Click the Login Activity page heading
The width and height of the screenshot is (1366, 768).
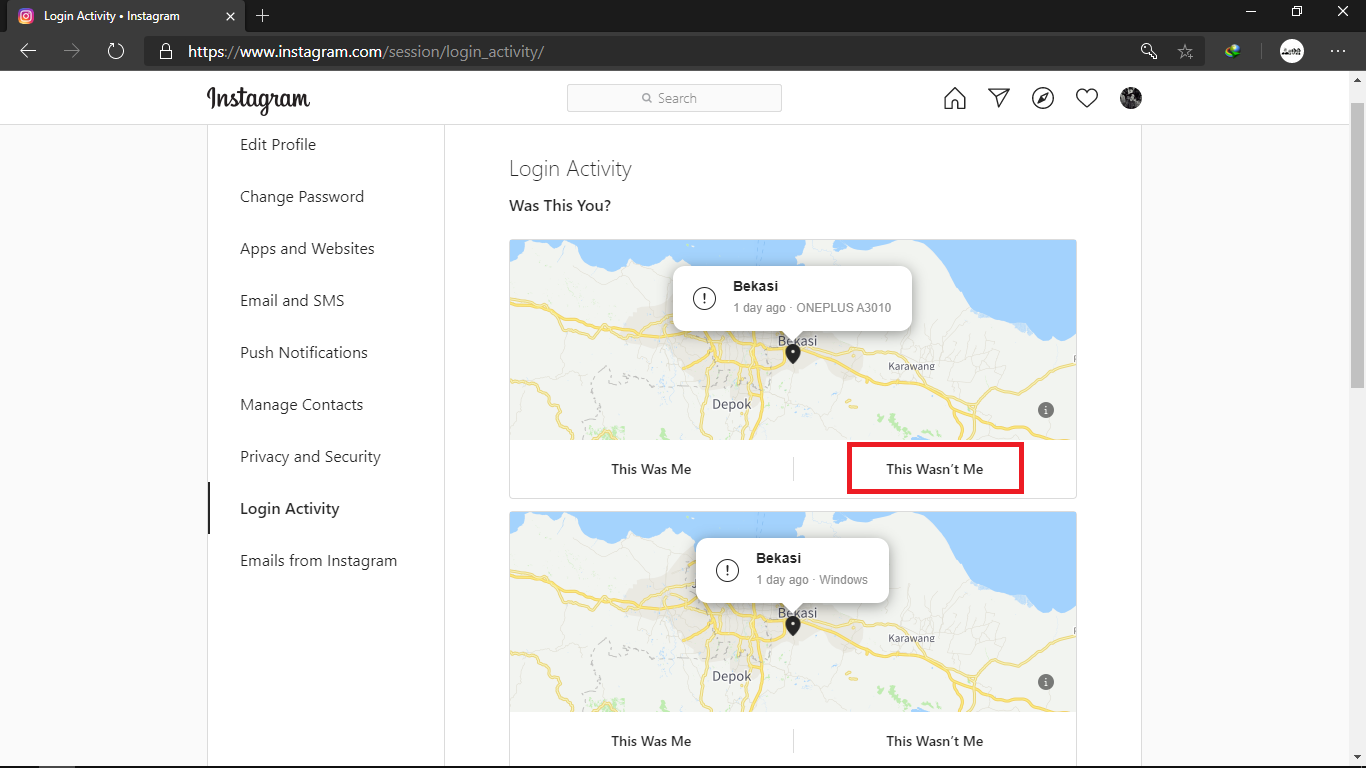tap(570, 169)
